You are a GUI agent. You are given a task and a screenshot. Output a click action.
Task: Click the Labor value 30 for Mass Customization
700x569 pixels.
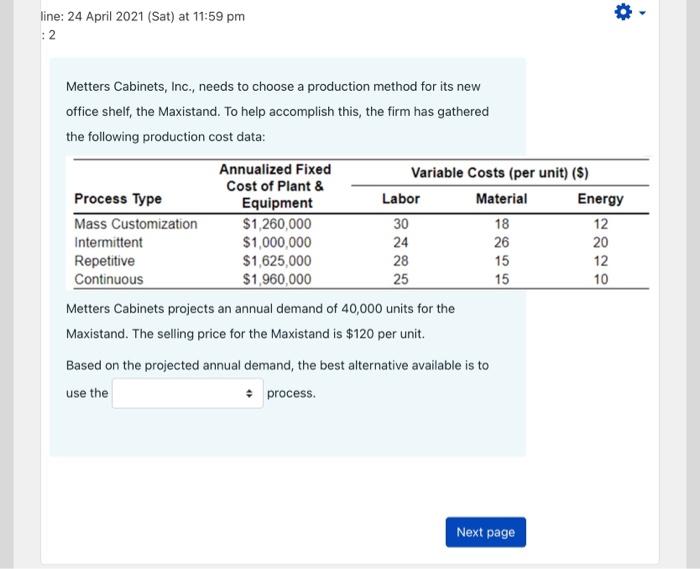coord(401,224)
